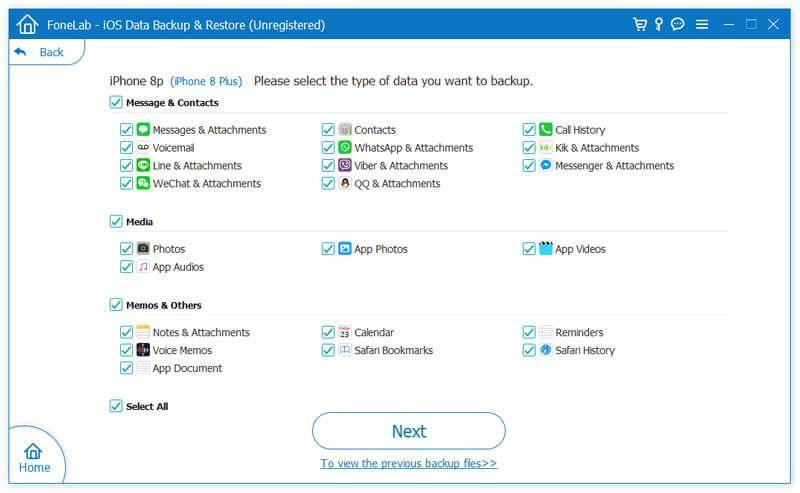Uncheck the Voice Memos checkbox

click(x=126, y=350)
